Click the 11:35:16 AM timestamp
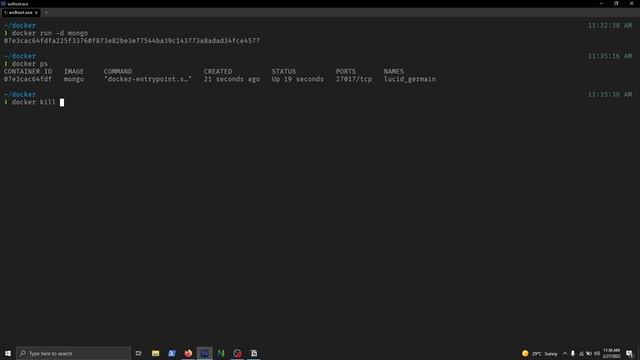Viewport: 640px width, 360px height. (x=610, y=56)
